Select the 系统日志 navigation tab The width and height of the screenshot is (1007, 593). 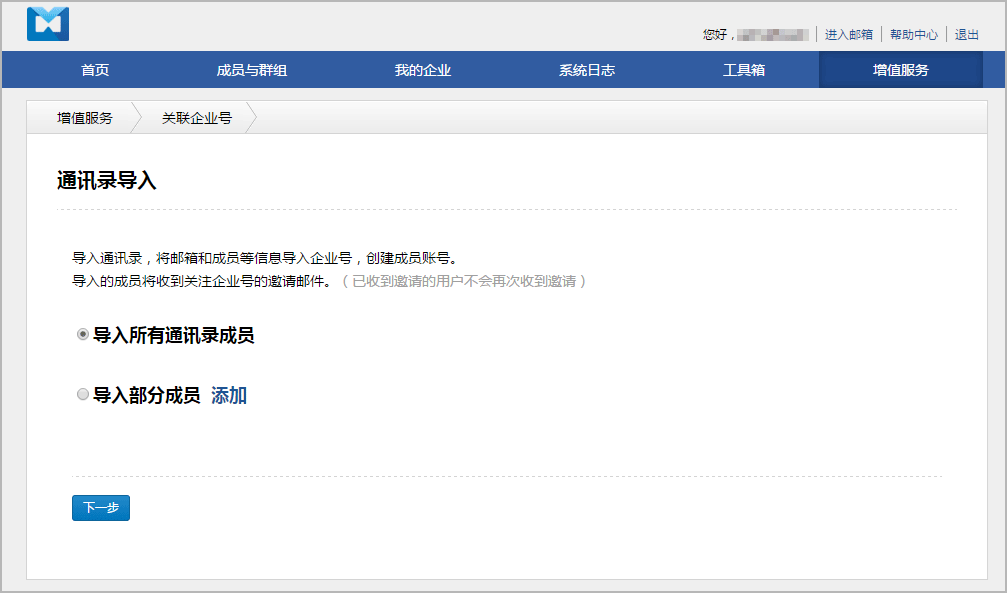(586, 70)
